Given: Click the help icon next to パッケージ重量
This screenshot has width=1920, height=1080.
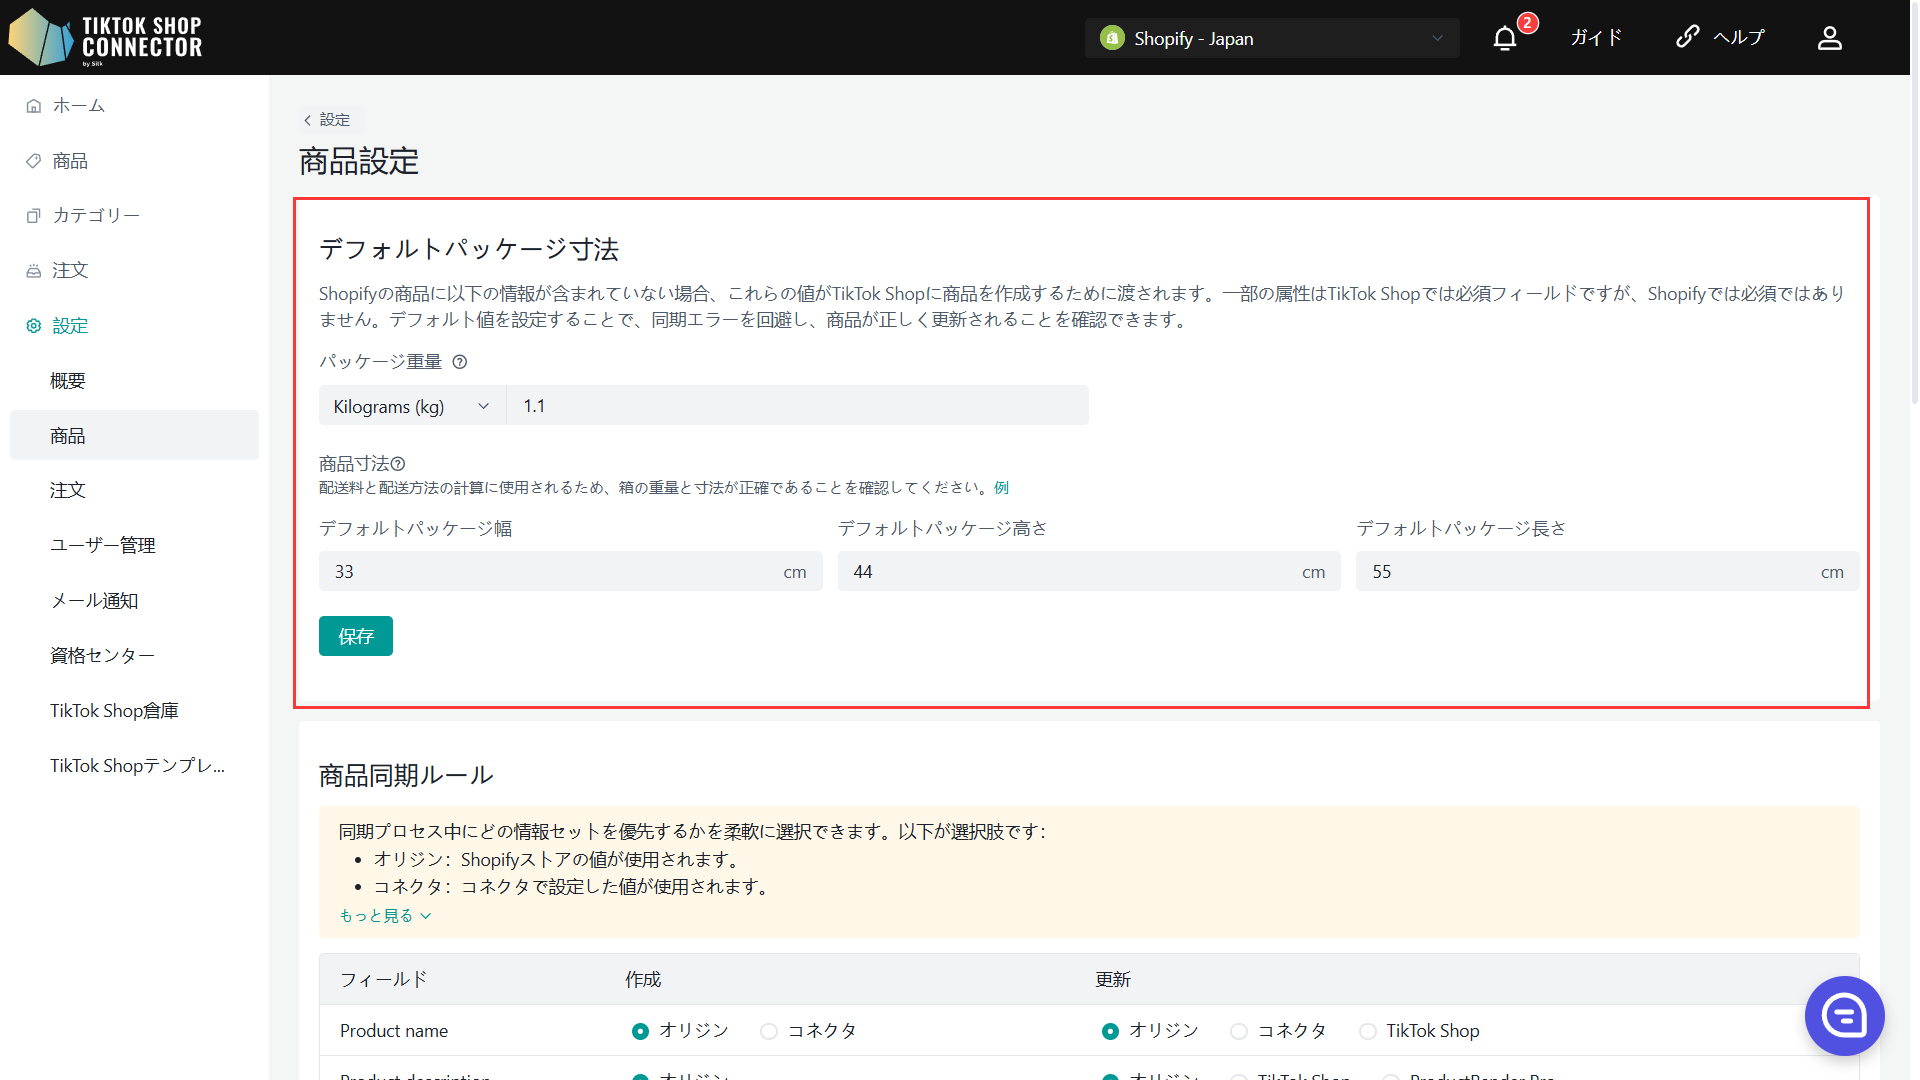Looking at the screenshot, I should pos(460,362).
